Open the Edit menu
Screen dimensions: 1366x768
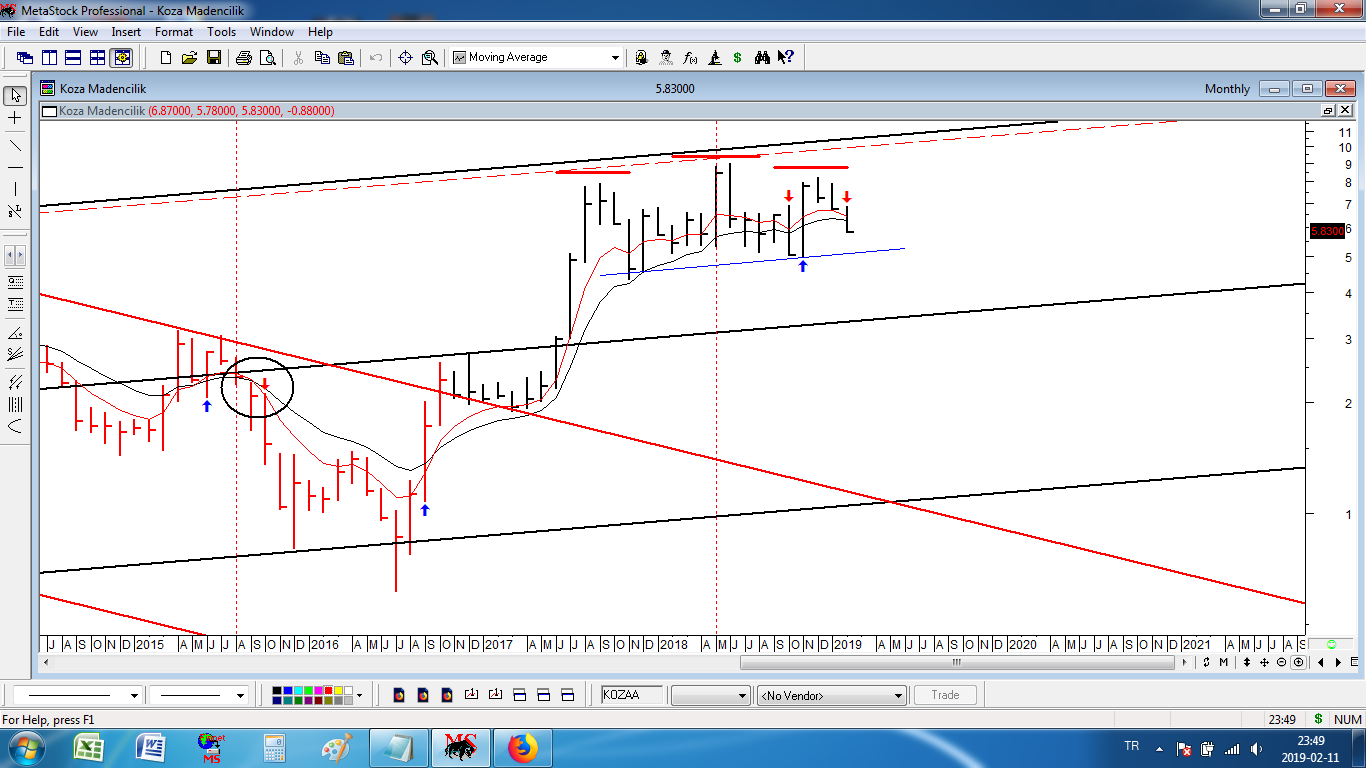coord(49,32)
